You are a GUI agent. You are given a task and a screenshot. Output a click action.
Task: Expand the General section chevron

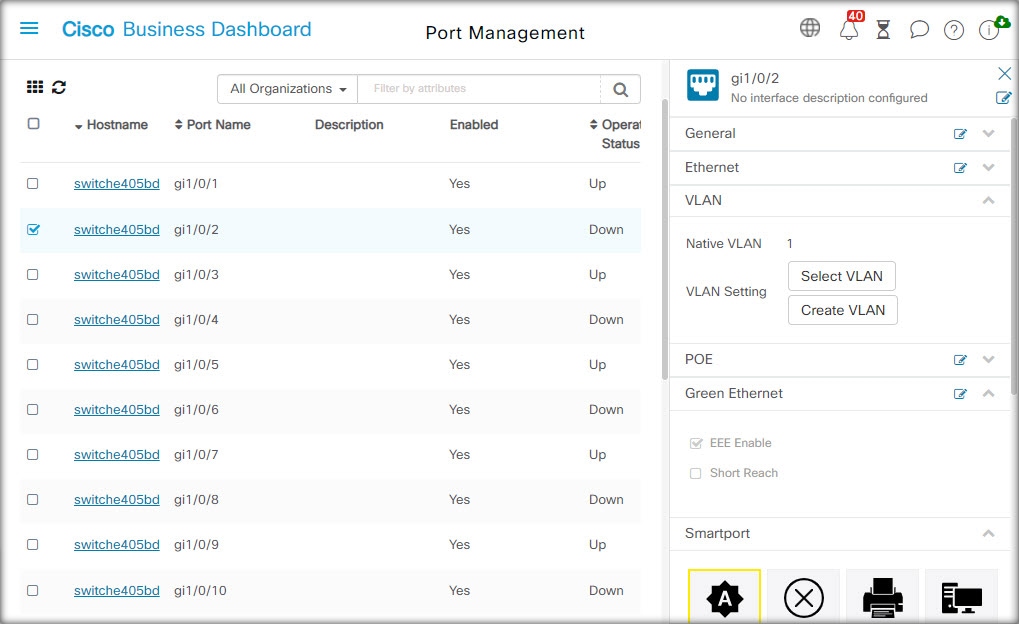pos(988,133)
